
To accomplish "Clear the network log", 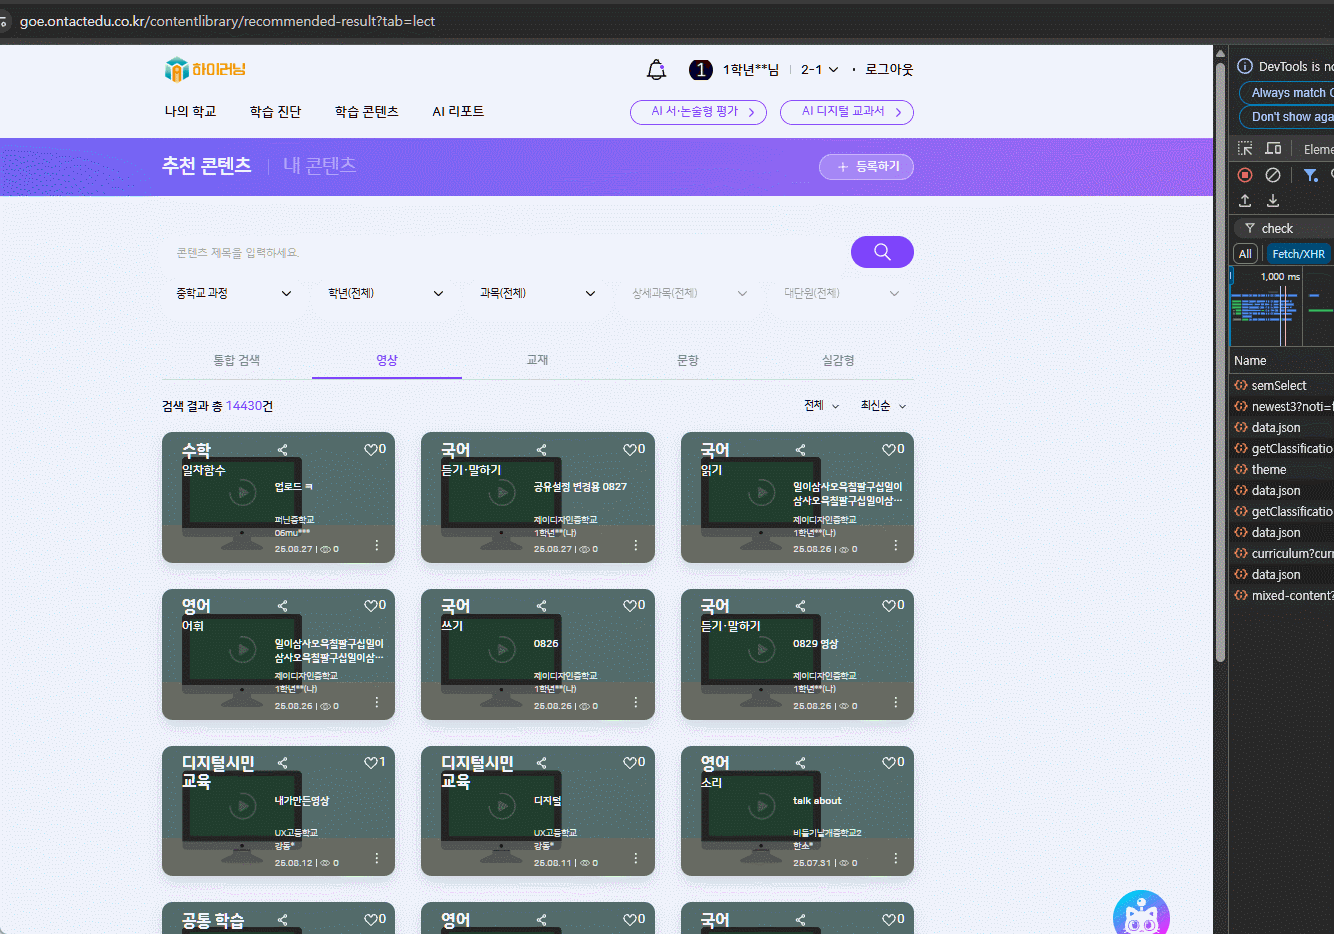I will tap(1273, 175).
